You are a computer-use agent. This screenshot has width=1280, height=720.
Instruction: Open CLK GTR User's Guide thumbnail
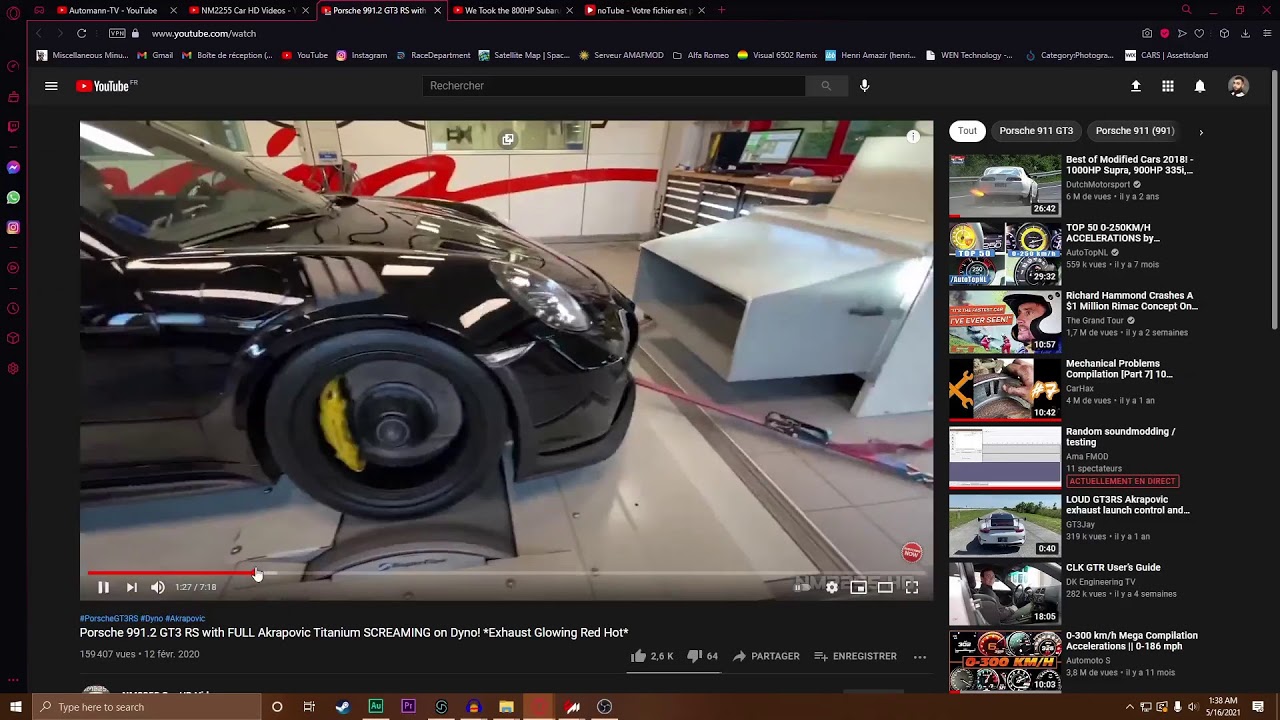1005,594
